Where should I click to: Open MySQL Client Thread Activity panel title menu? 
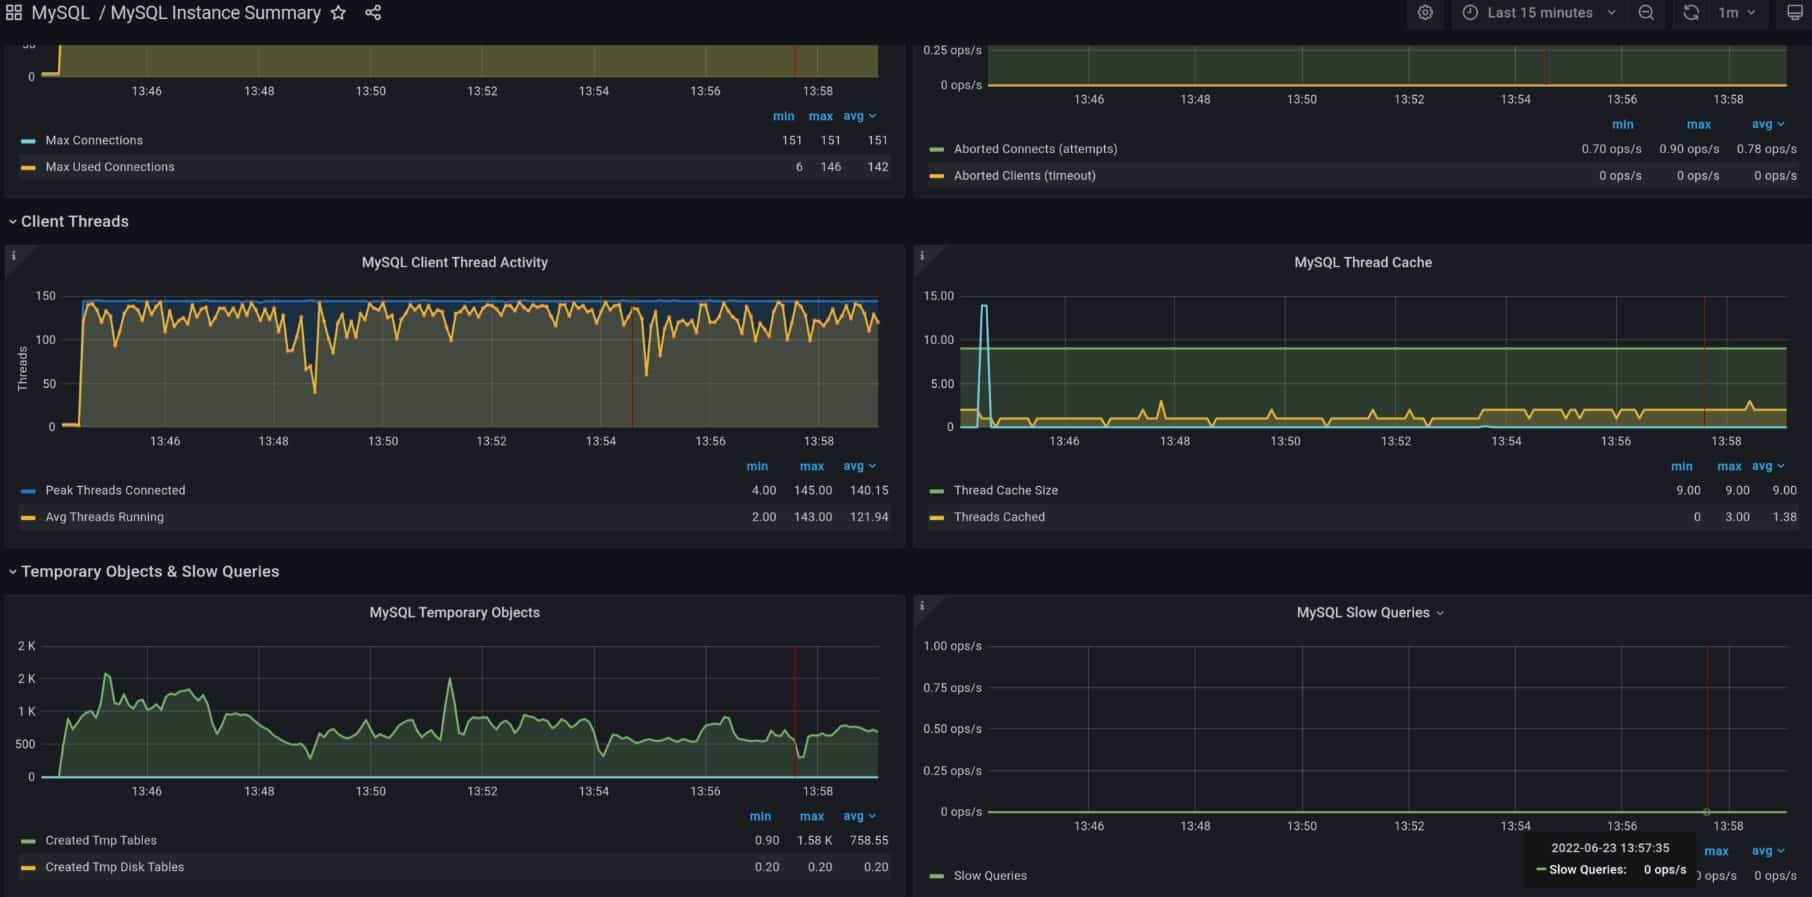pyautogui.click(x=454, y=262)
